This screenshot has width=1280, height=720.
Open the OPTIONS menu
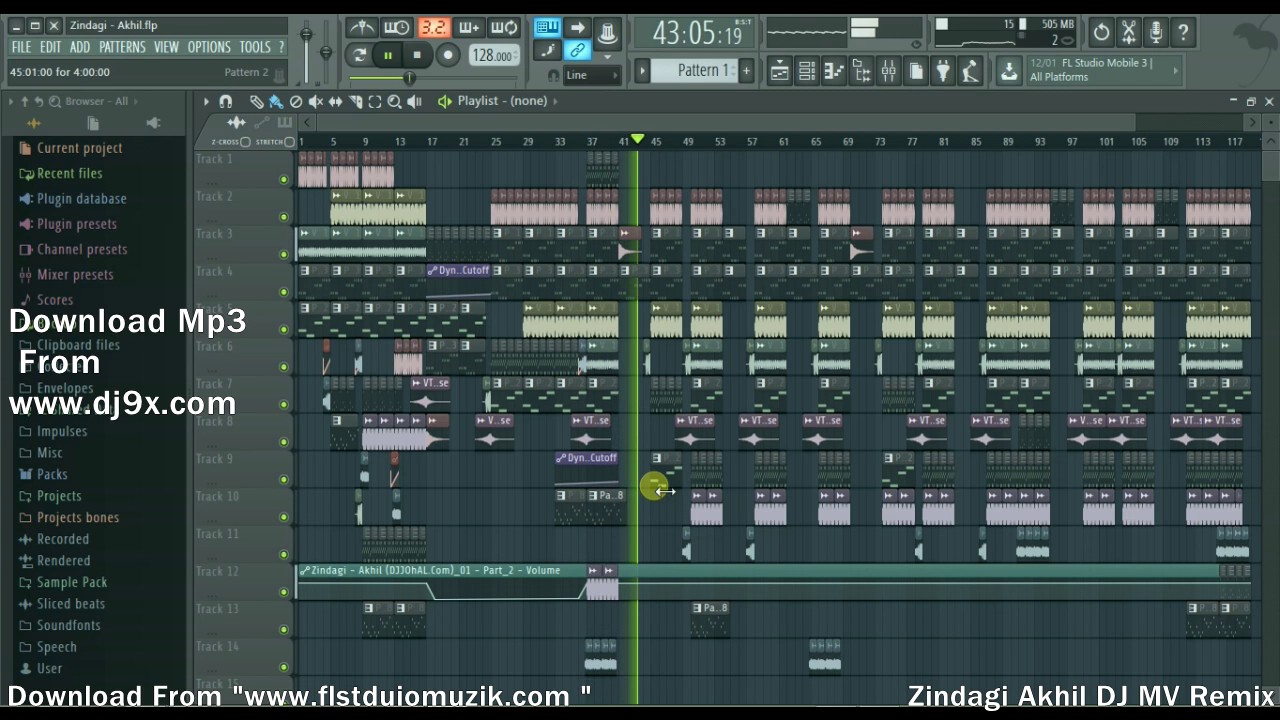[x=209, y=47]
